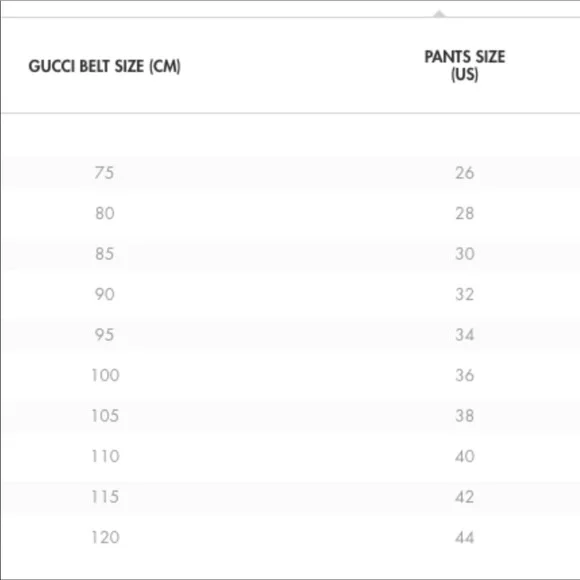The height and width of the screenshot is (580, 580).
Task: Click pants size 26
Action: pos(465,173)
